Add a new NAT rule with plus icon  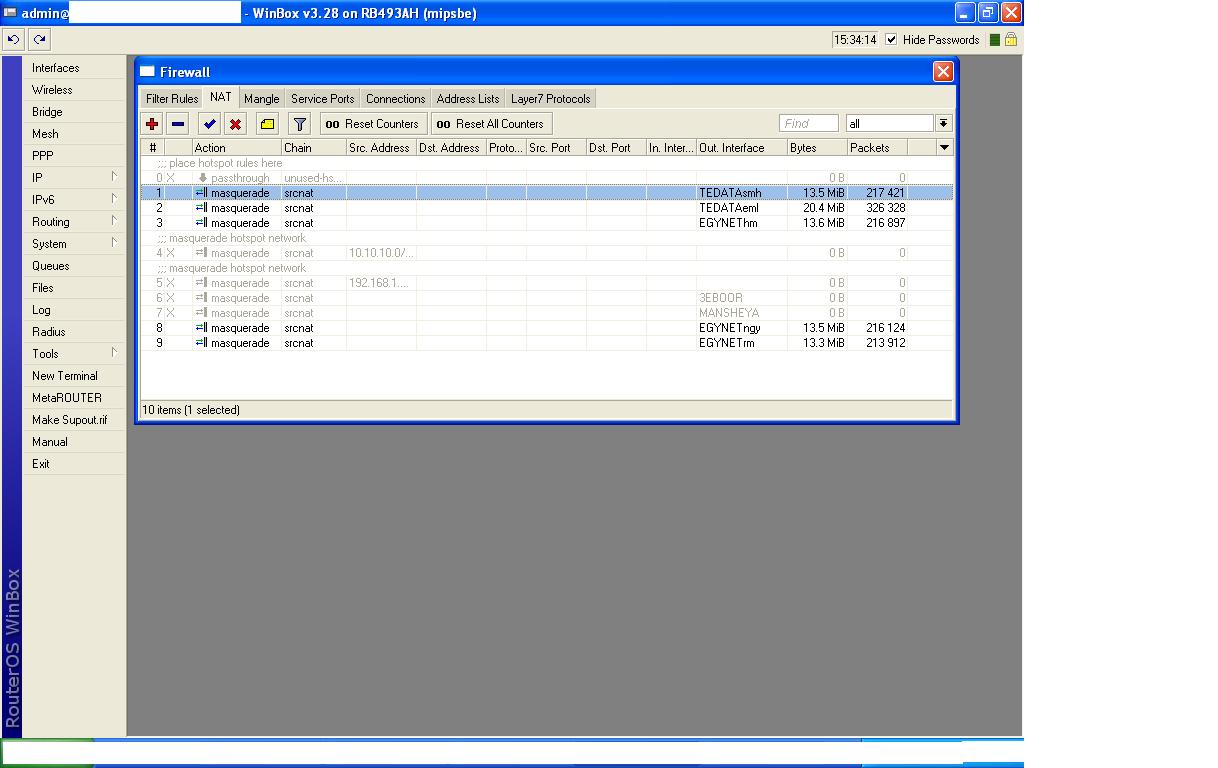pyautogui.click(x=152, y=124)
